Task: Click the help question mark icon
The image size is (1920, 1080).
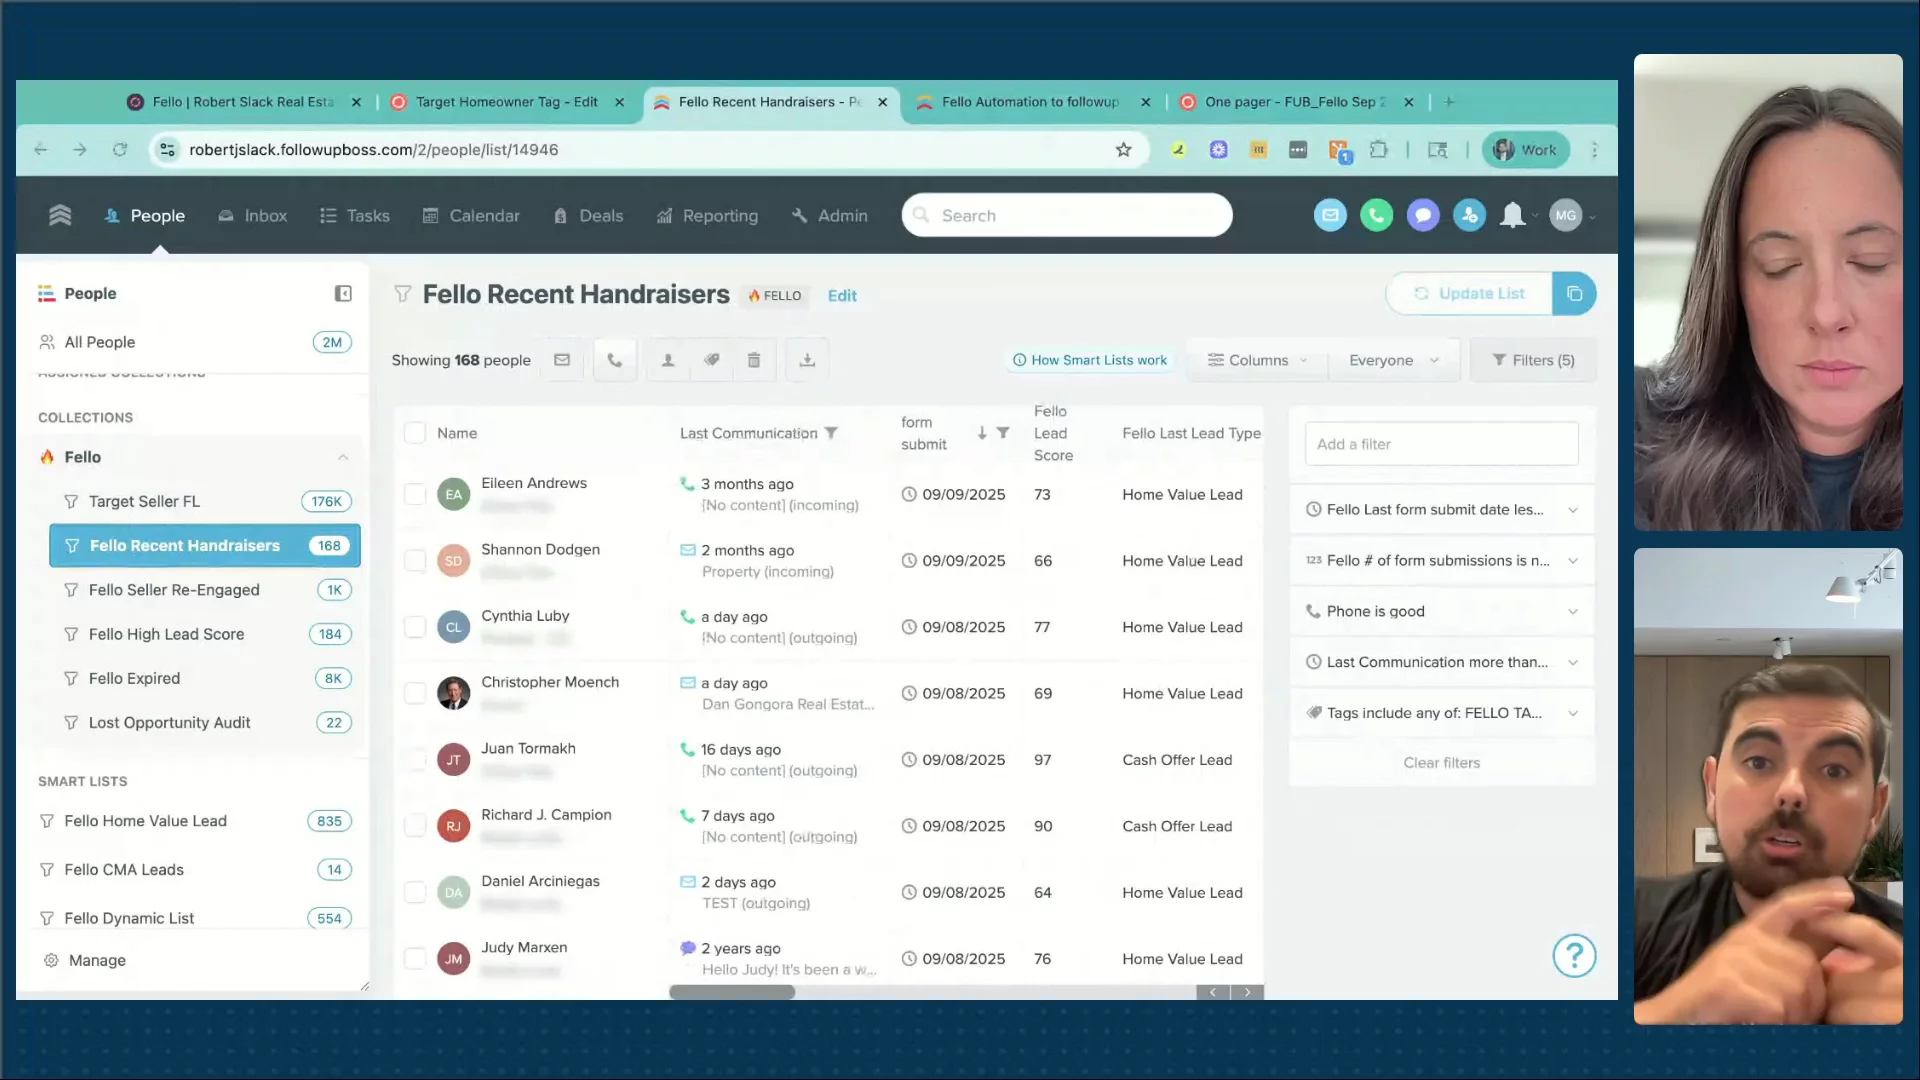Action: click(x=1574, y=956)
